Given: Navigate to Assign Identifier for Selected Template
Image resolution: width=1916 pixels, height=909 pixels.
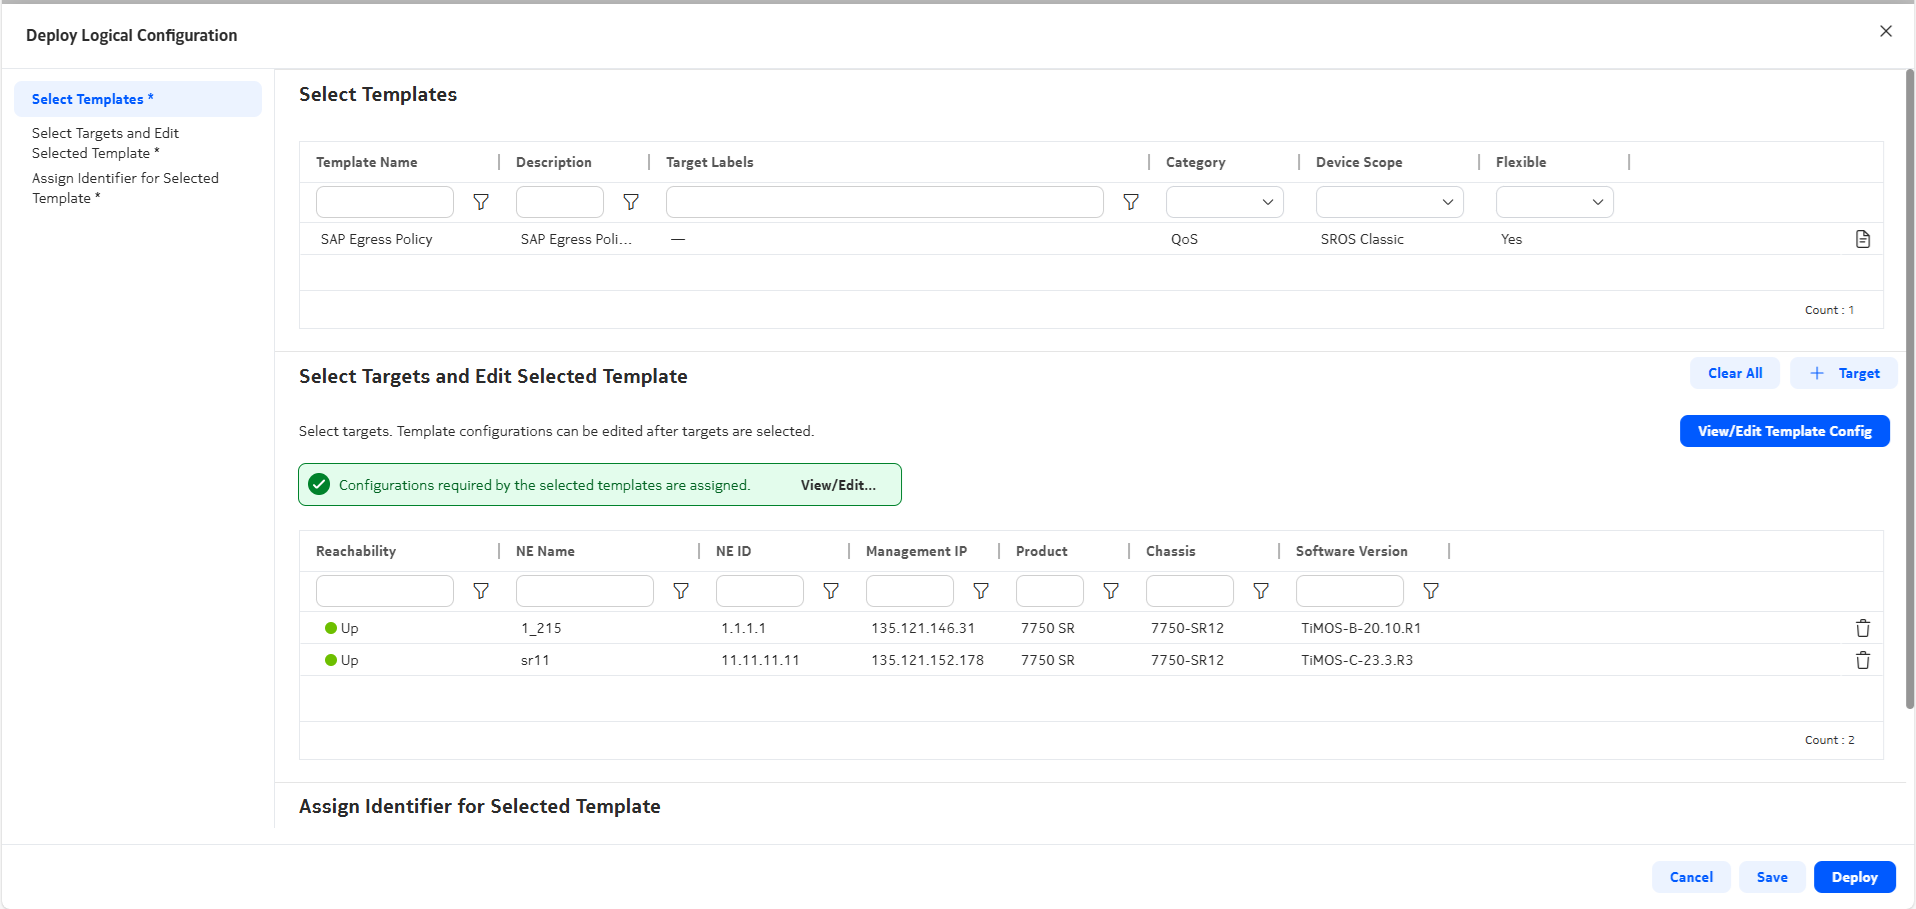Looking at the screenshot, I should coord(125,188).
